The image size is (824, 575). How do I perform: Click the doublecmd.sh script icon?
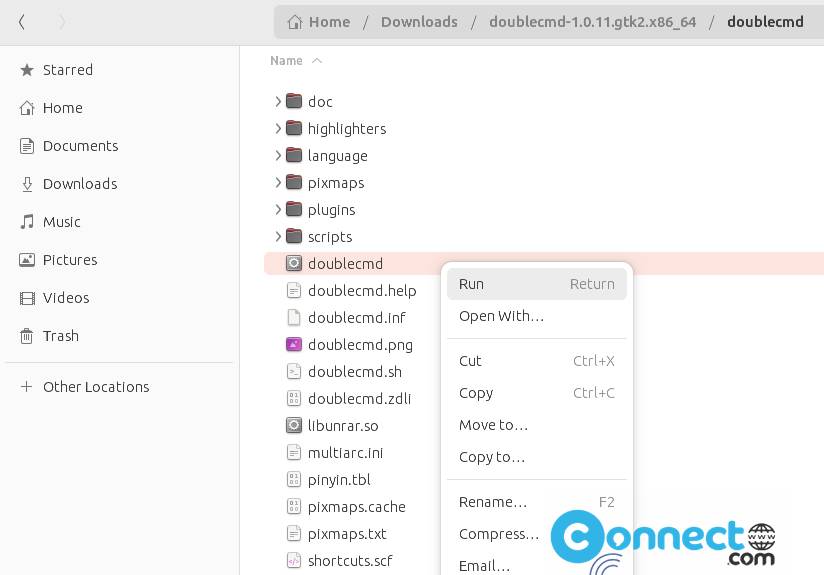coord(294,372)
